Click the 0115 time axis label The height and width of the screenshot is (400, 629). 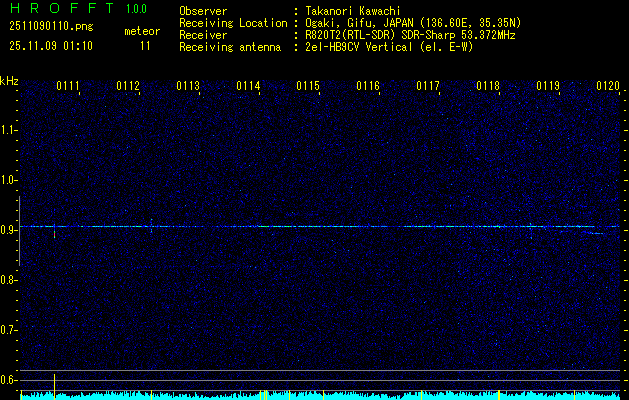[308, 86]
